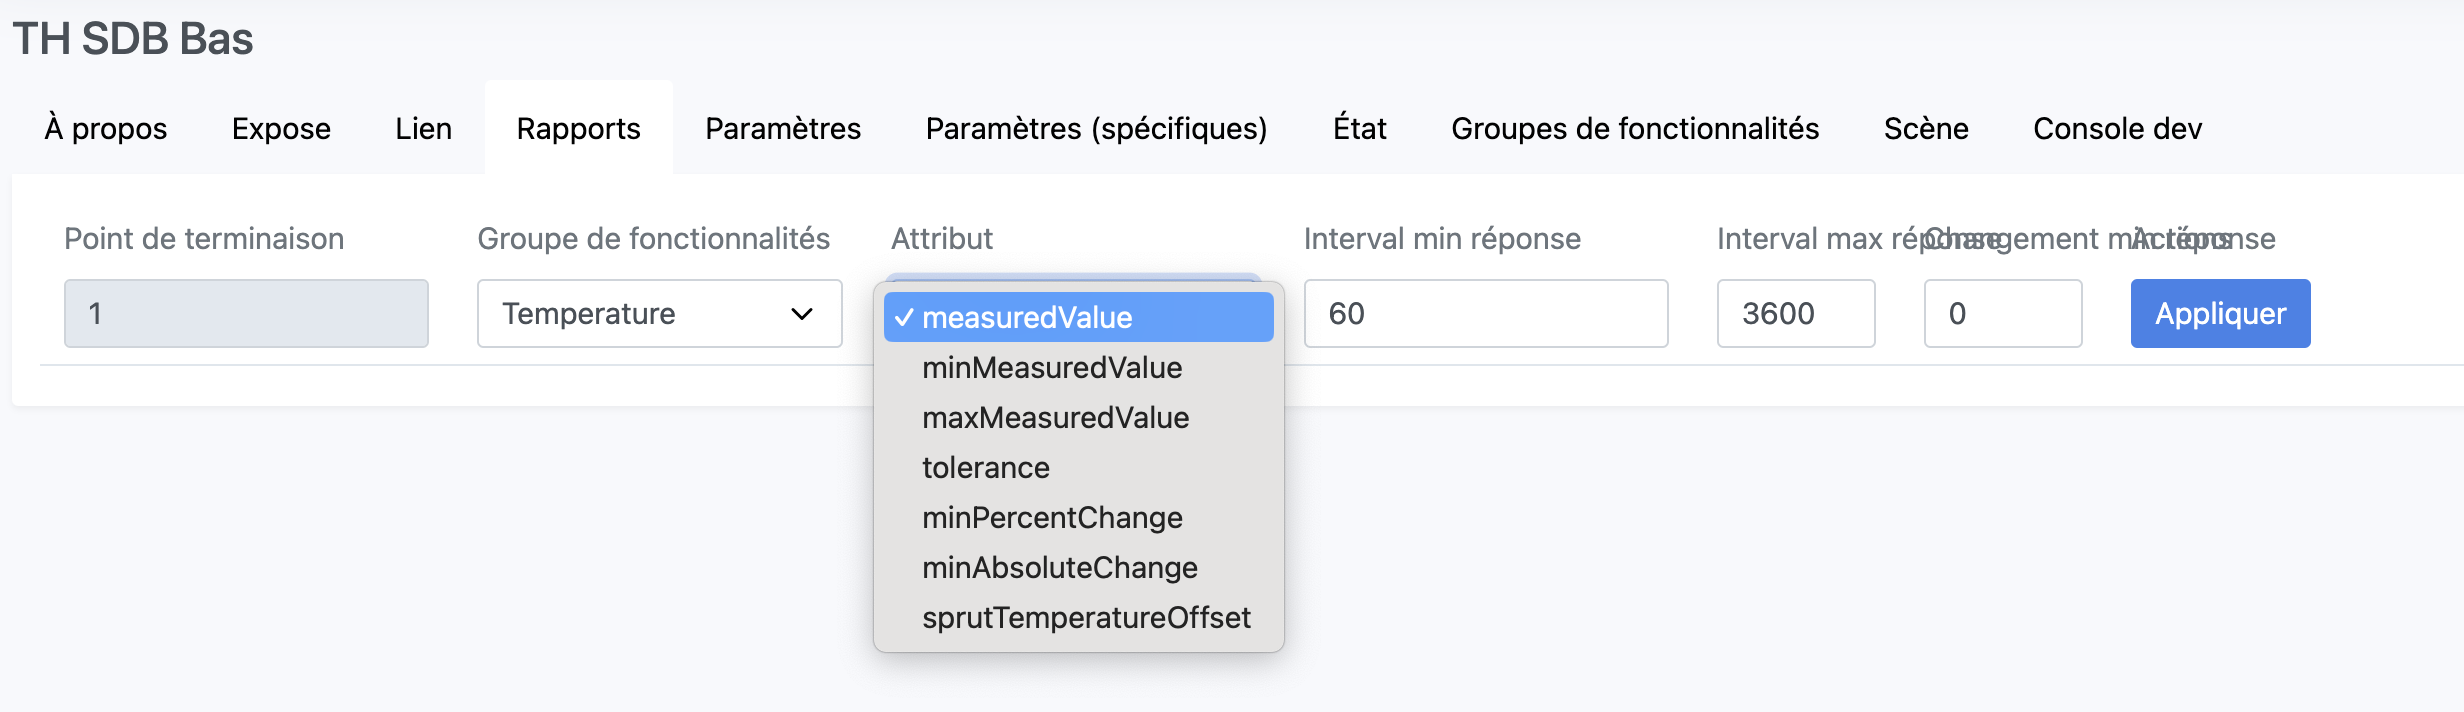Open Paramètres (spécifiques) tab
Screen dimensions: 2464x712
[1096, 129]
